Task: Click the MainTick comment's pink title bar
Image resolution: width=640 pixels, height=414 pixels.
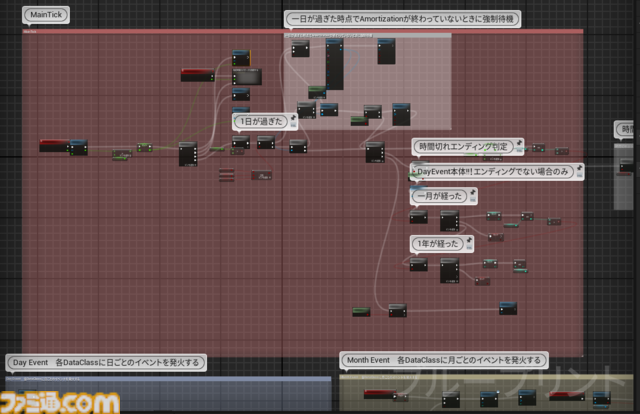Action: pyautogui.click(x=300, y=31)
